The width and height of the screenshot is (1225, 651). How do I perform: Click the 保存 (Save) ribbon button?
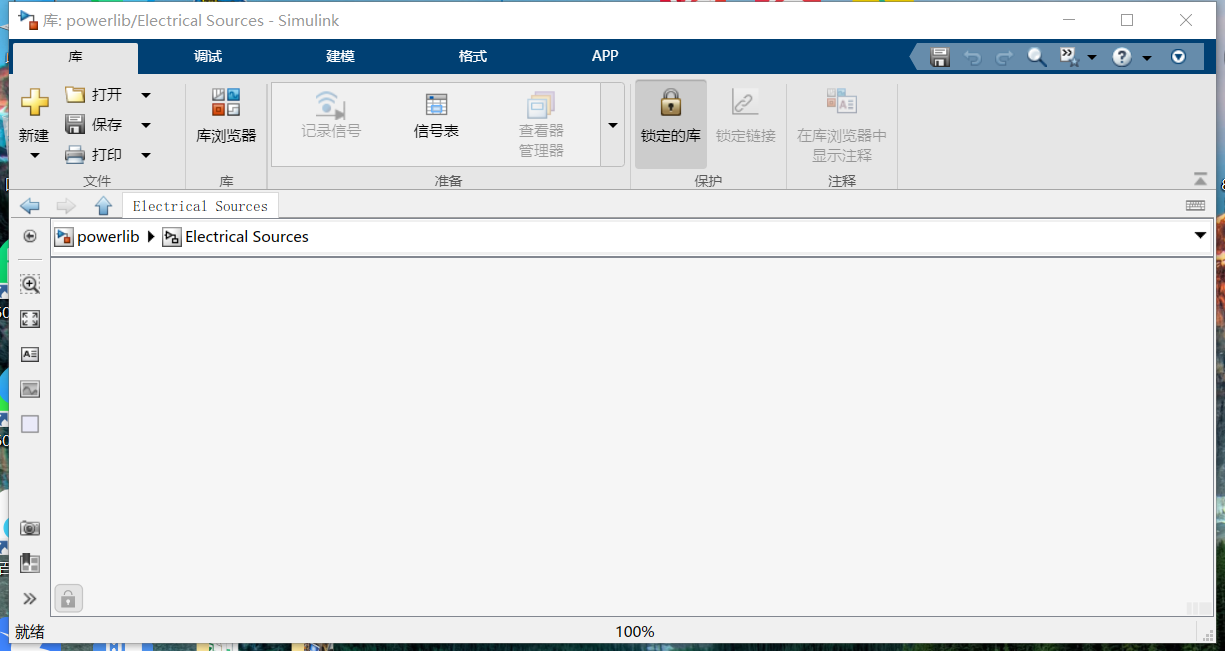coord(94,125)
